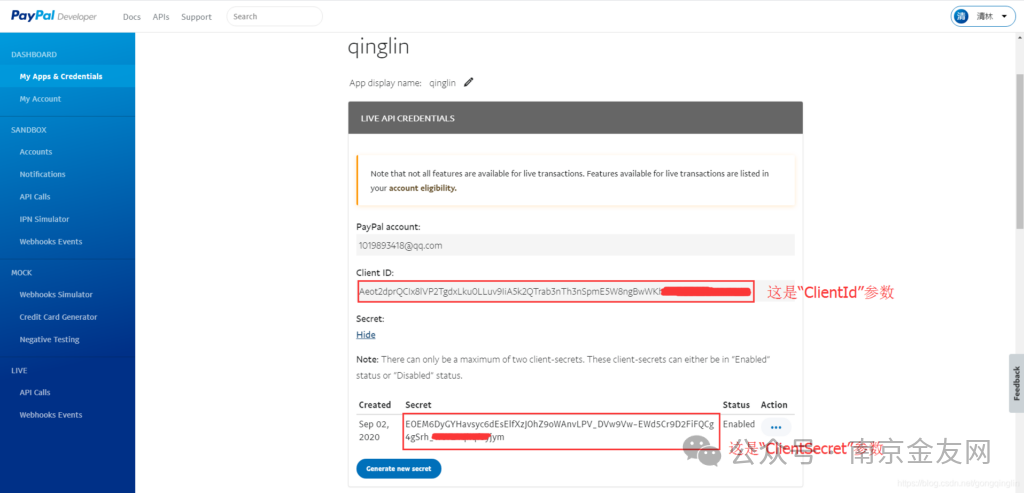Screen dimensions: 1024x493
Task: Open the Feedback side tab
Action: 1015,382
